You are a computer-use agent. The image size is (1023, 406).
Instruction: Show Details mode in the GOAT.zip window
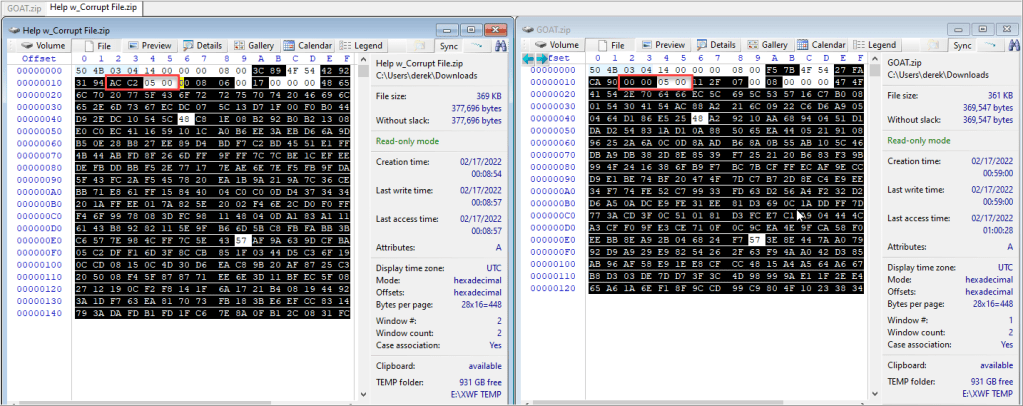tap(715, 45)
